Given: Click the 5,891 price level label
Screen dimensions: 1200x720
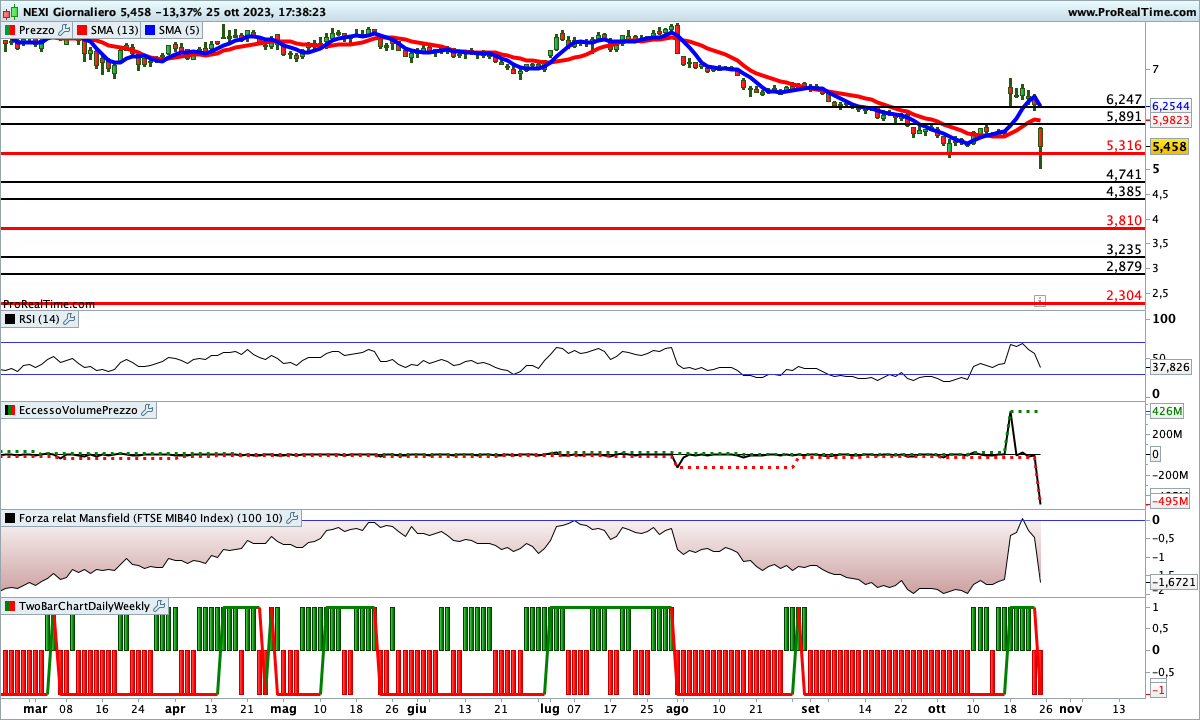Looking at the screenshot, I should click(1124, 117).
